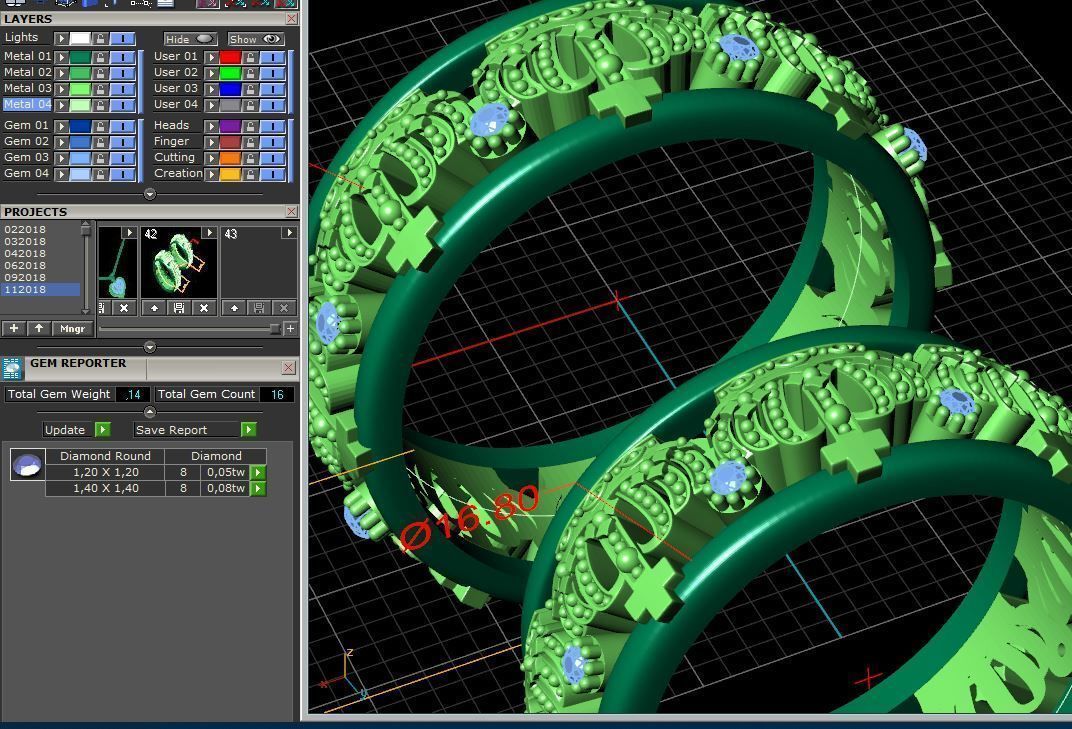Click the lock icon for Metal 03 layer
Viewport: 1072px width, 729px height.
[100, 89]
